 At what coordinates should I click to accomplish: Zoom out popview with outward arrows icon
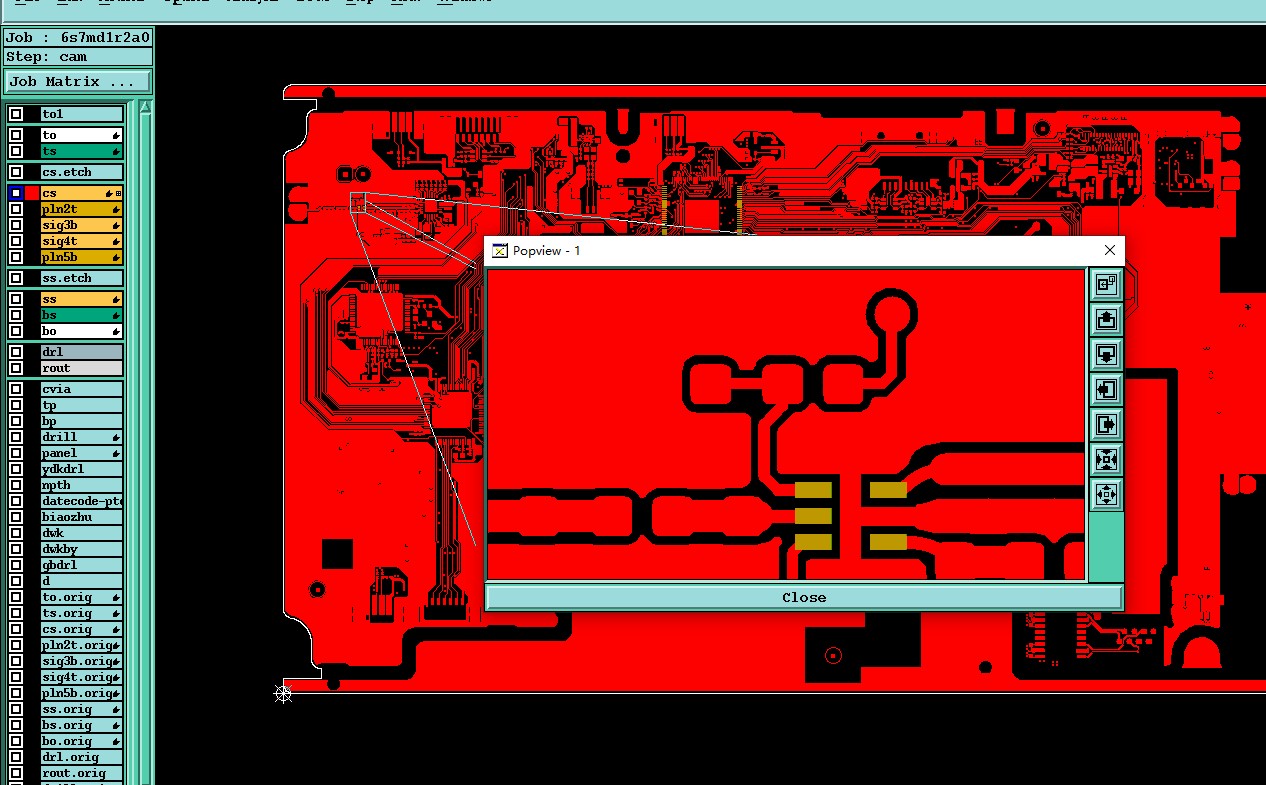[1105, 494]
